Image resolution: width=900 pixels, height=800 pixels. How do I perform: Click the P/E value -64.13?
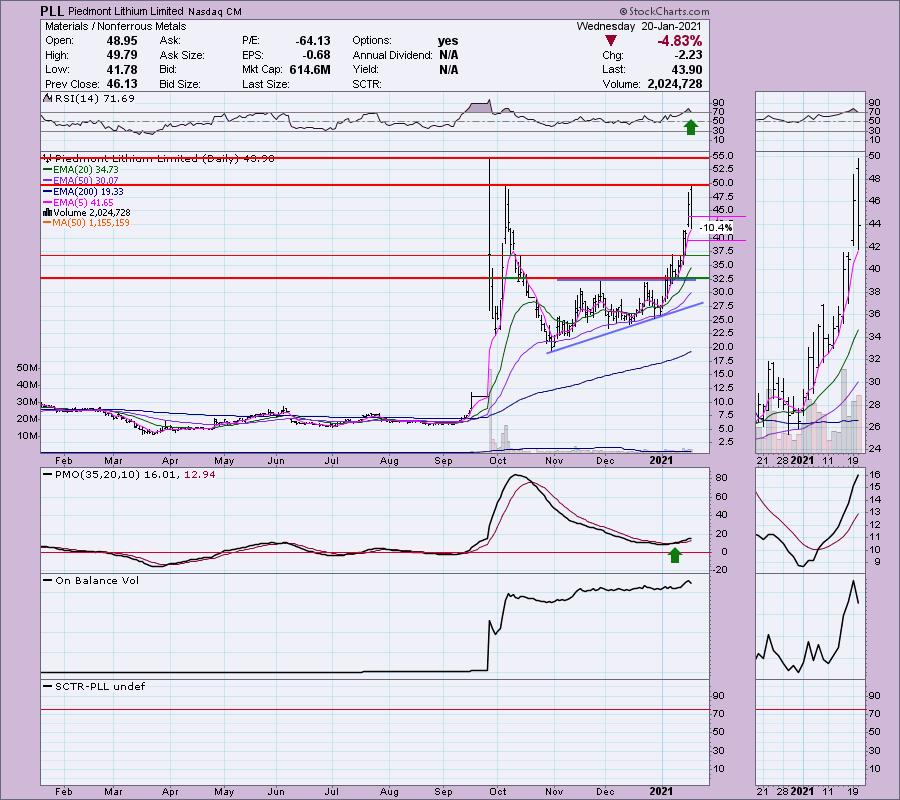pos(313,41)
